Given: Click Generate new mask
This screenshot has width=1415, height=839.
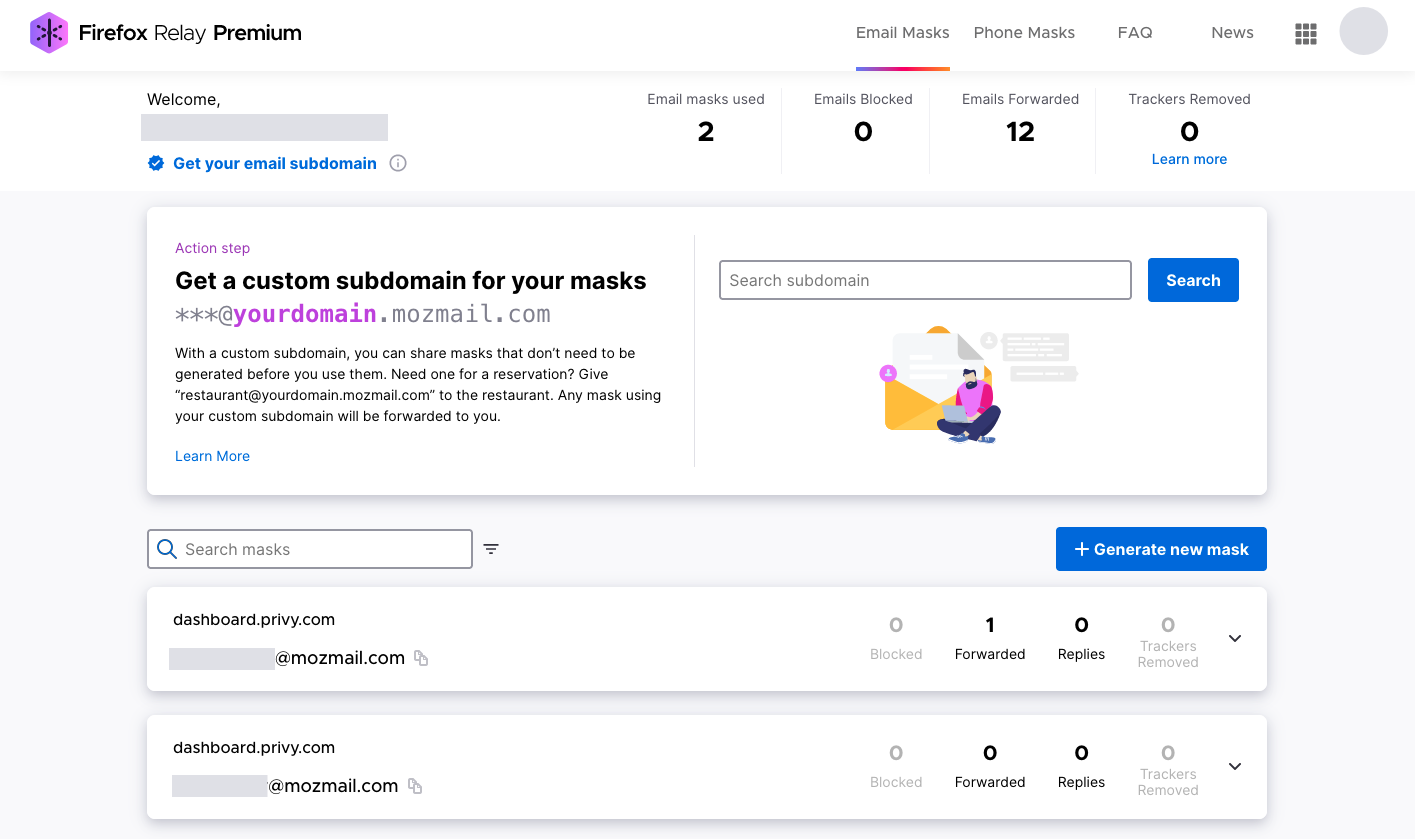Looking at the screenshot, I should click(1160, 549).
